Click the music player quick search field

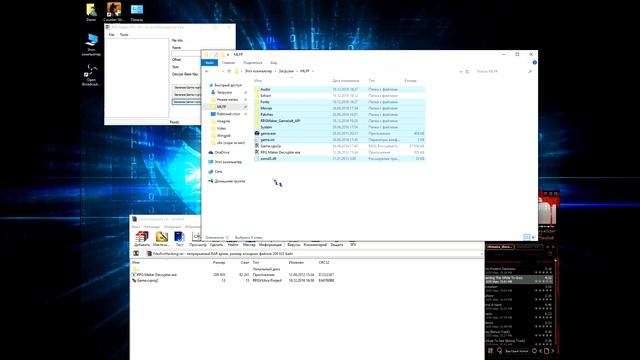pos(516,351)
